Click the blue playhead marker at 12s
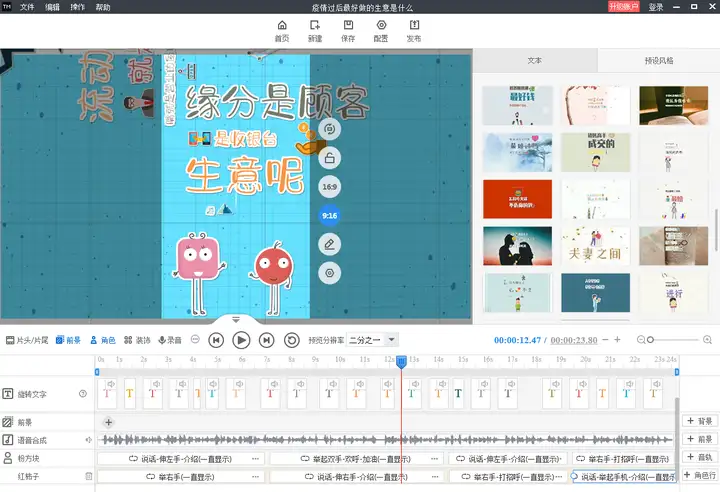This screenshot has width=720, height=492. [401, 362]
